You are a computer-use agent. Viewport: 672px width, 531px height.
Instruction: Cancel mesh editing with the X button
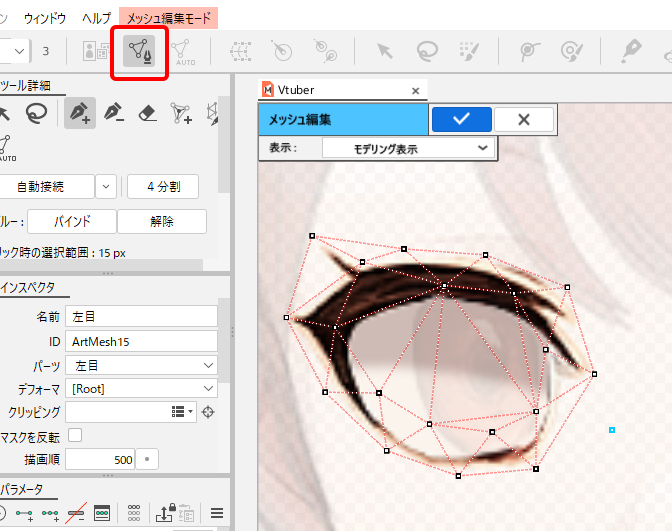tap(523, 119)
